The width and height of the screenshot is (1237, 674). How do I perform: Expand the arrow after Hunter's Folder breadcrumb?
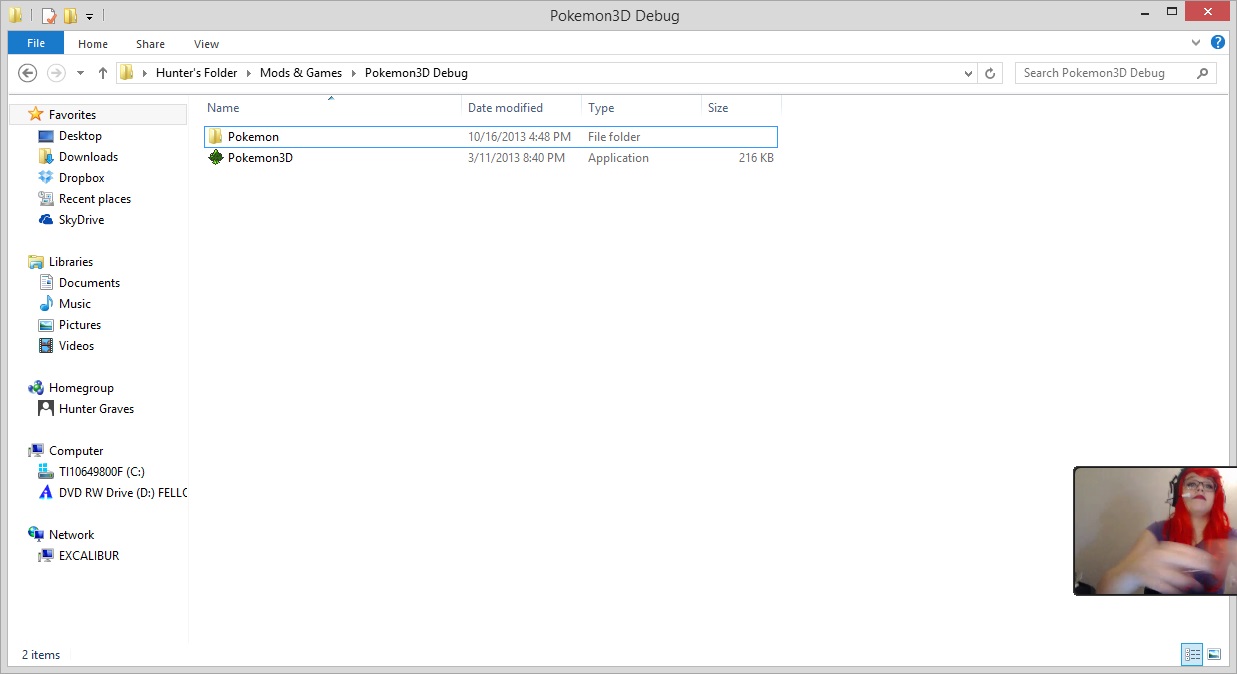click(249, 73)
